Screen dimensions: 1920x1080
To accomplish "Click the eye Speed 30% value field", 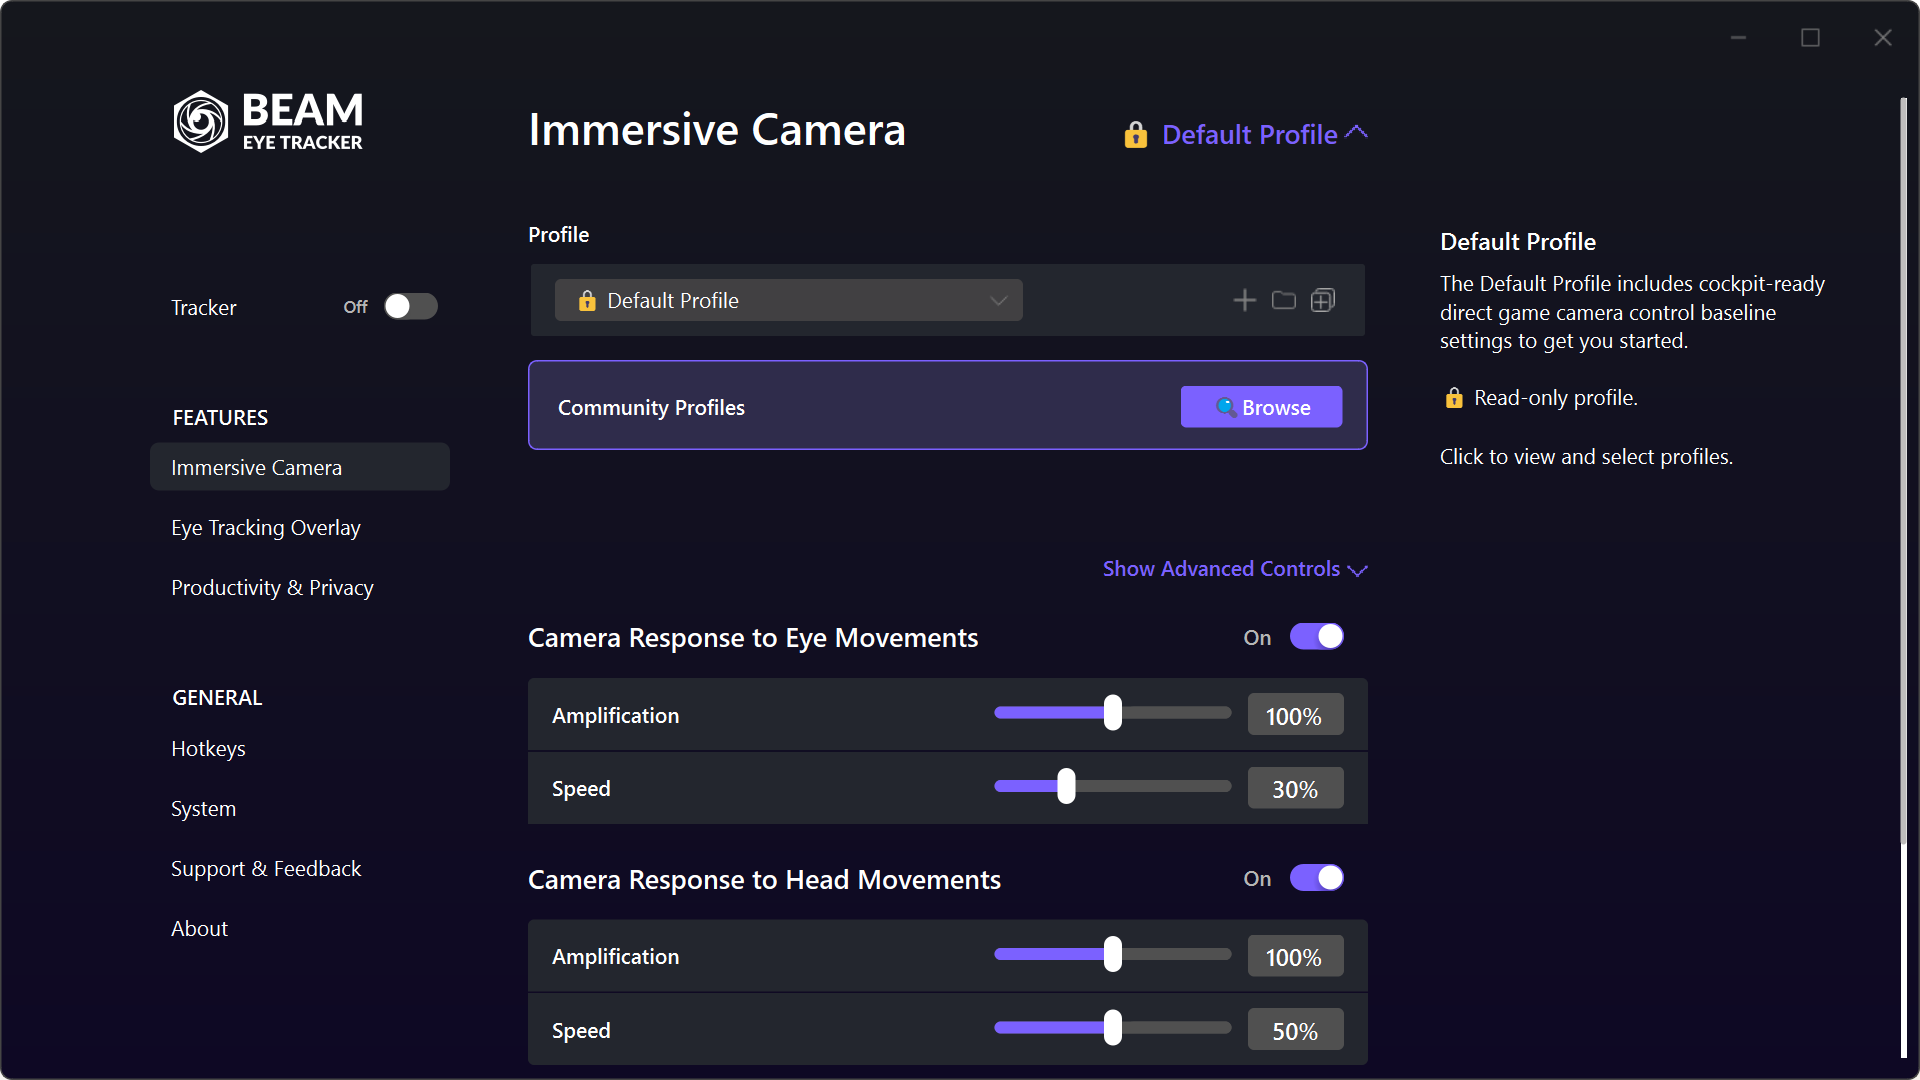I will [1295, 788].
